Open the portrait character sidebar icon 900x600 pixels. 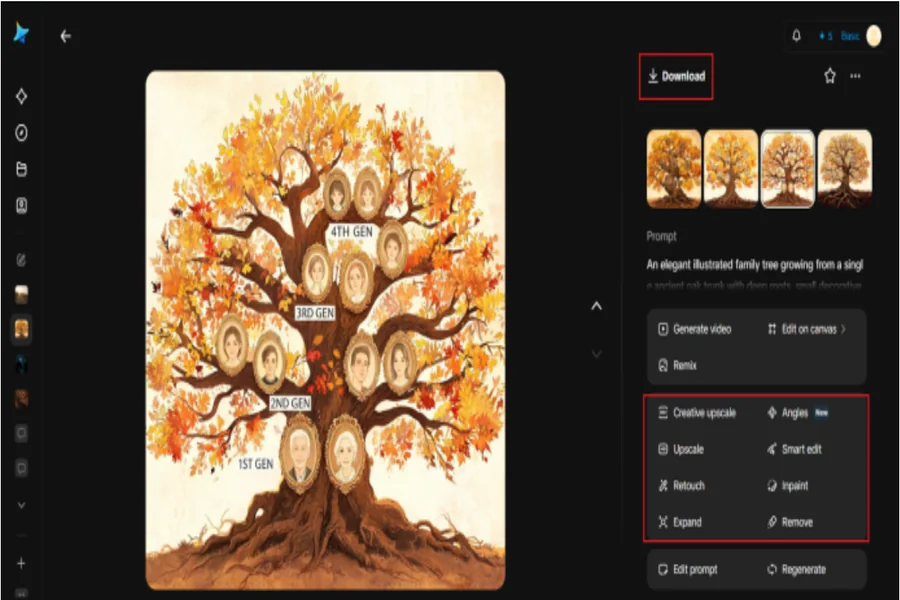click(x=21, y=206)
